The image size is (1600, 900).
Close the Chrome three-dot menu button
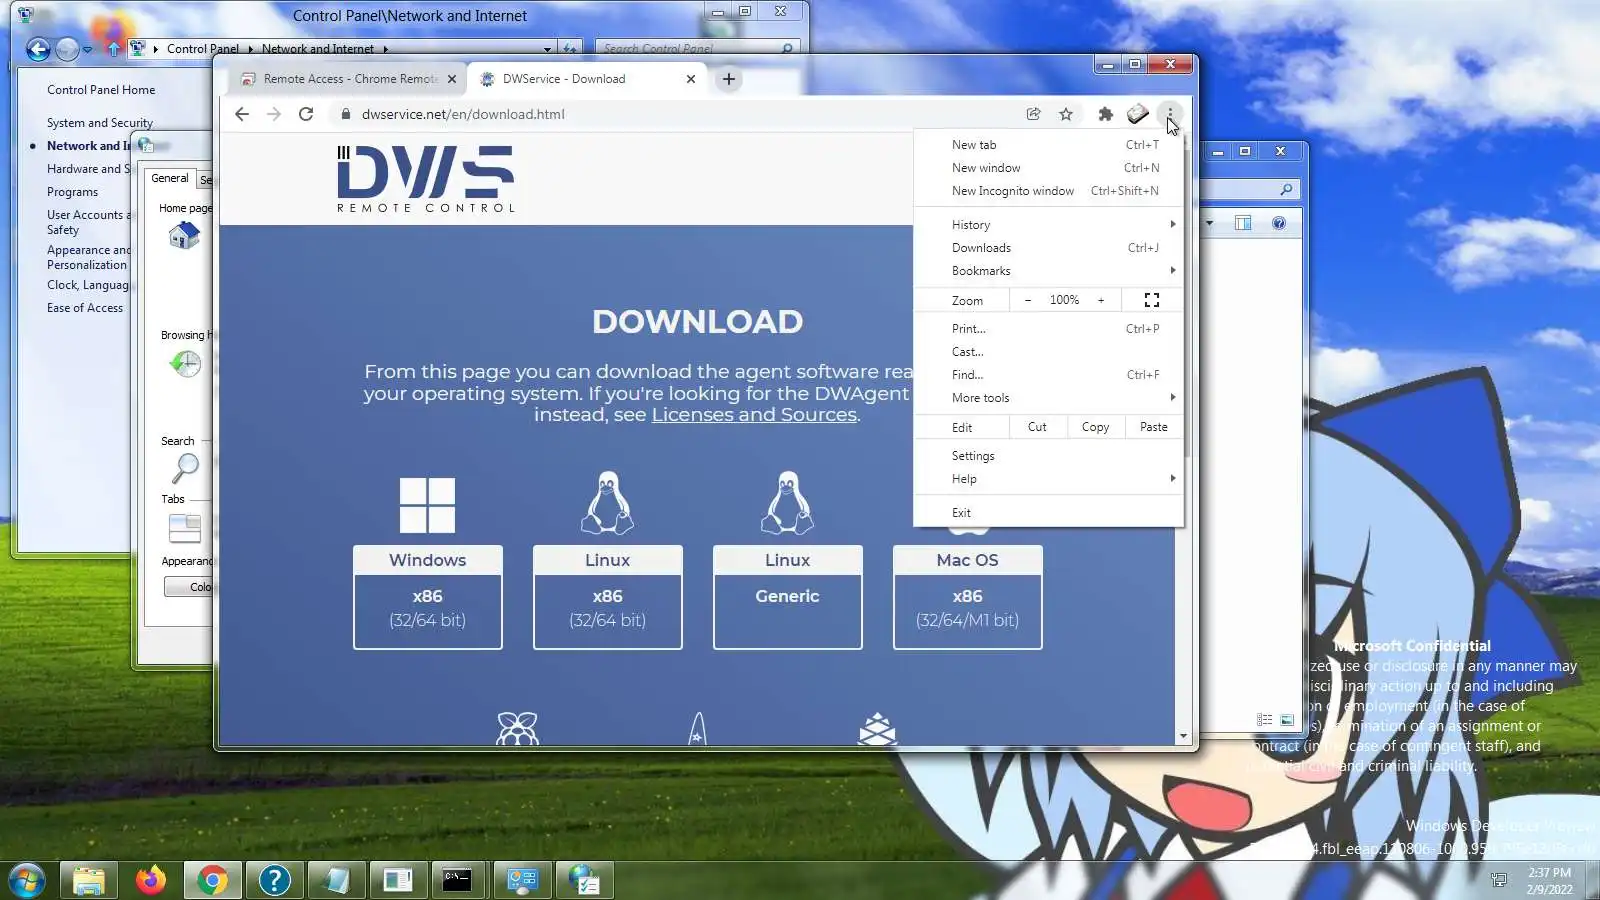[1169, 114]
